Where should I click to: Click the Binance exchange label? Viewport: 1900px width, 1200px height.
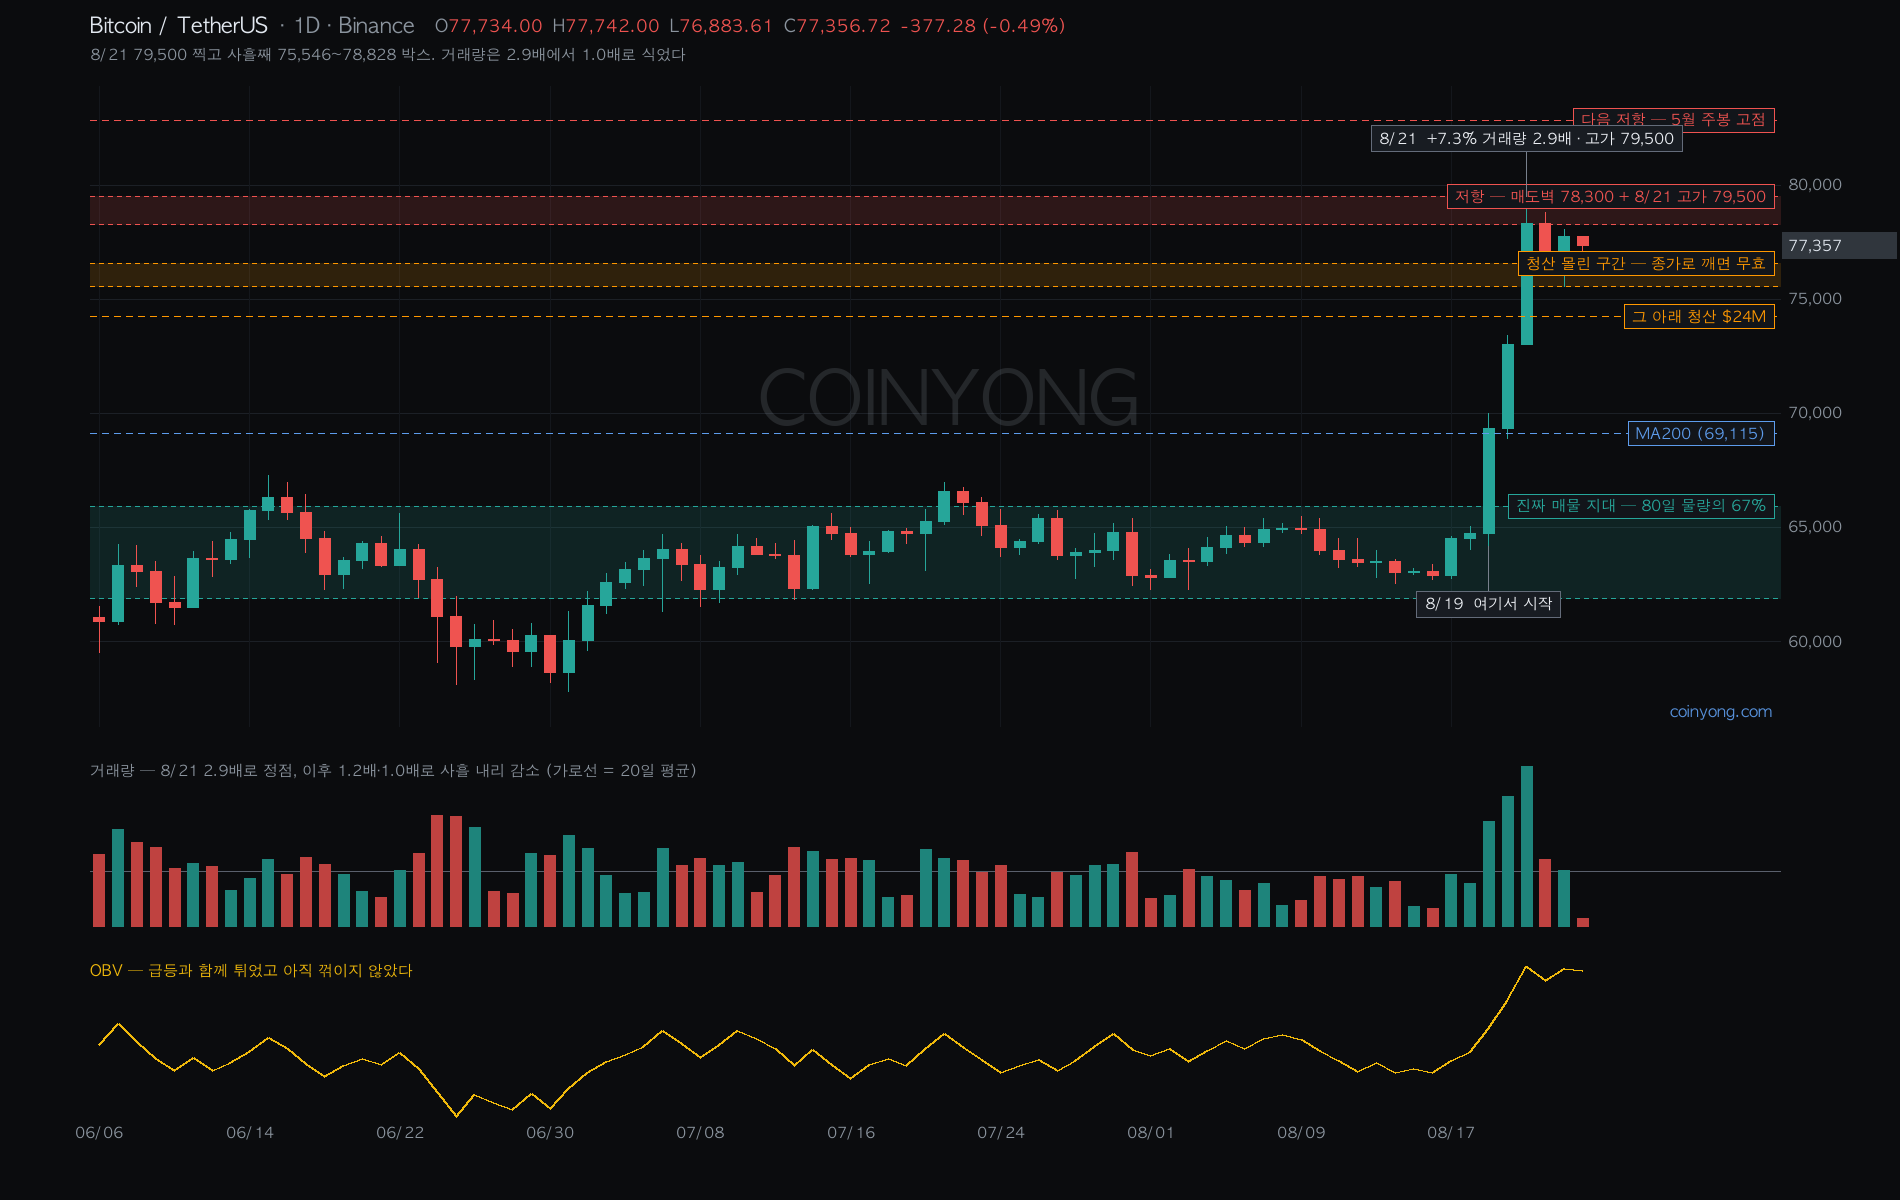[x=376, y=26]
